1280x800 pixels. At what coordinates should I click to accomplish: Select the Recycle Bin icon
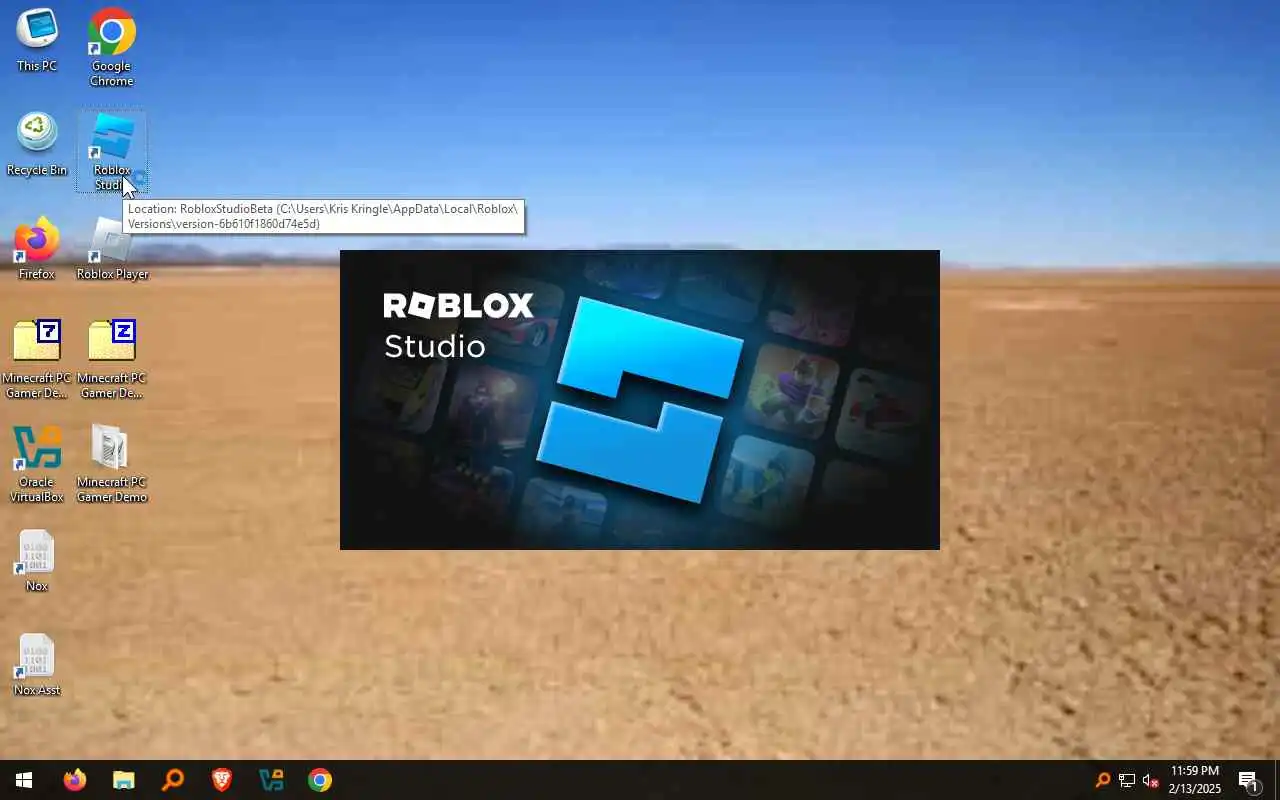coord(37,145)
